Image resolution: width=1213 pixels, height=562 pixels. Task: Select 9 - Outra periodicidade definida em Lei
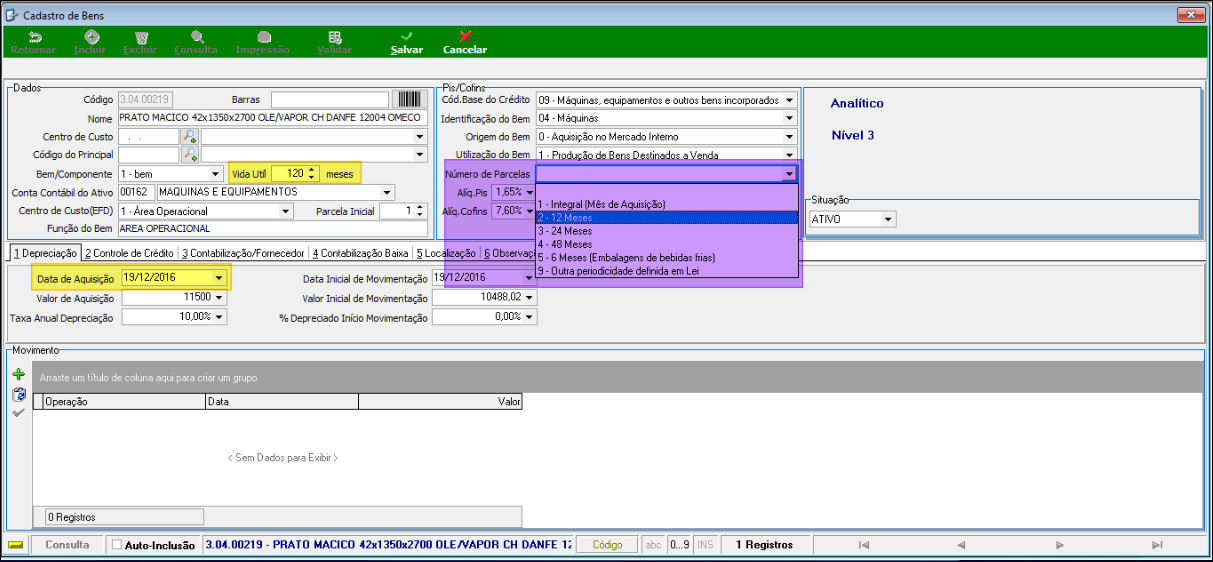667,270
